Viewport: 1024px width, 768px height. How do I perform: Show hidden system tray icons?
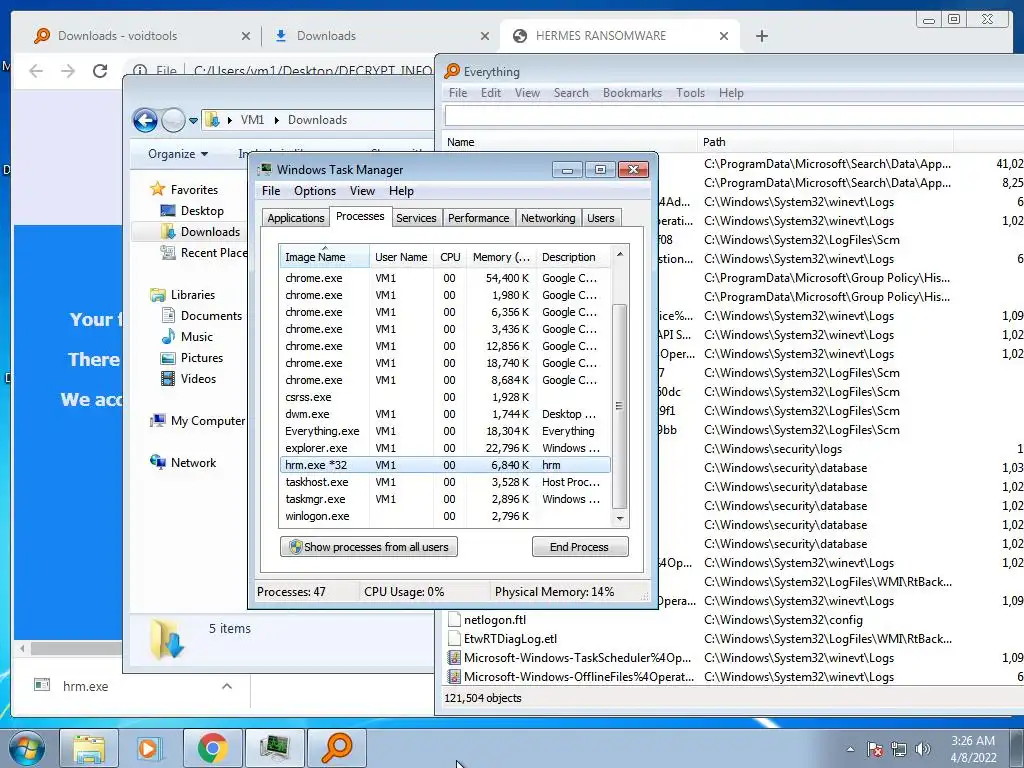coord(850,749)
